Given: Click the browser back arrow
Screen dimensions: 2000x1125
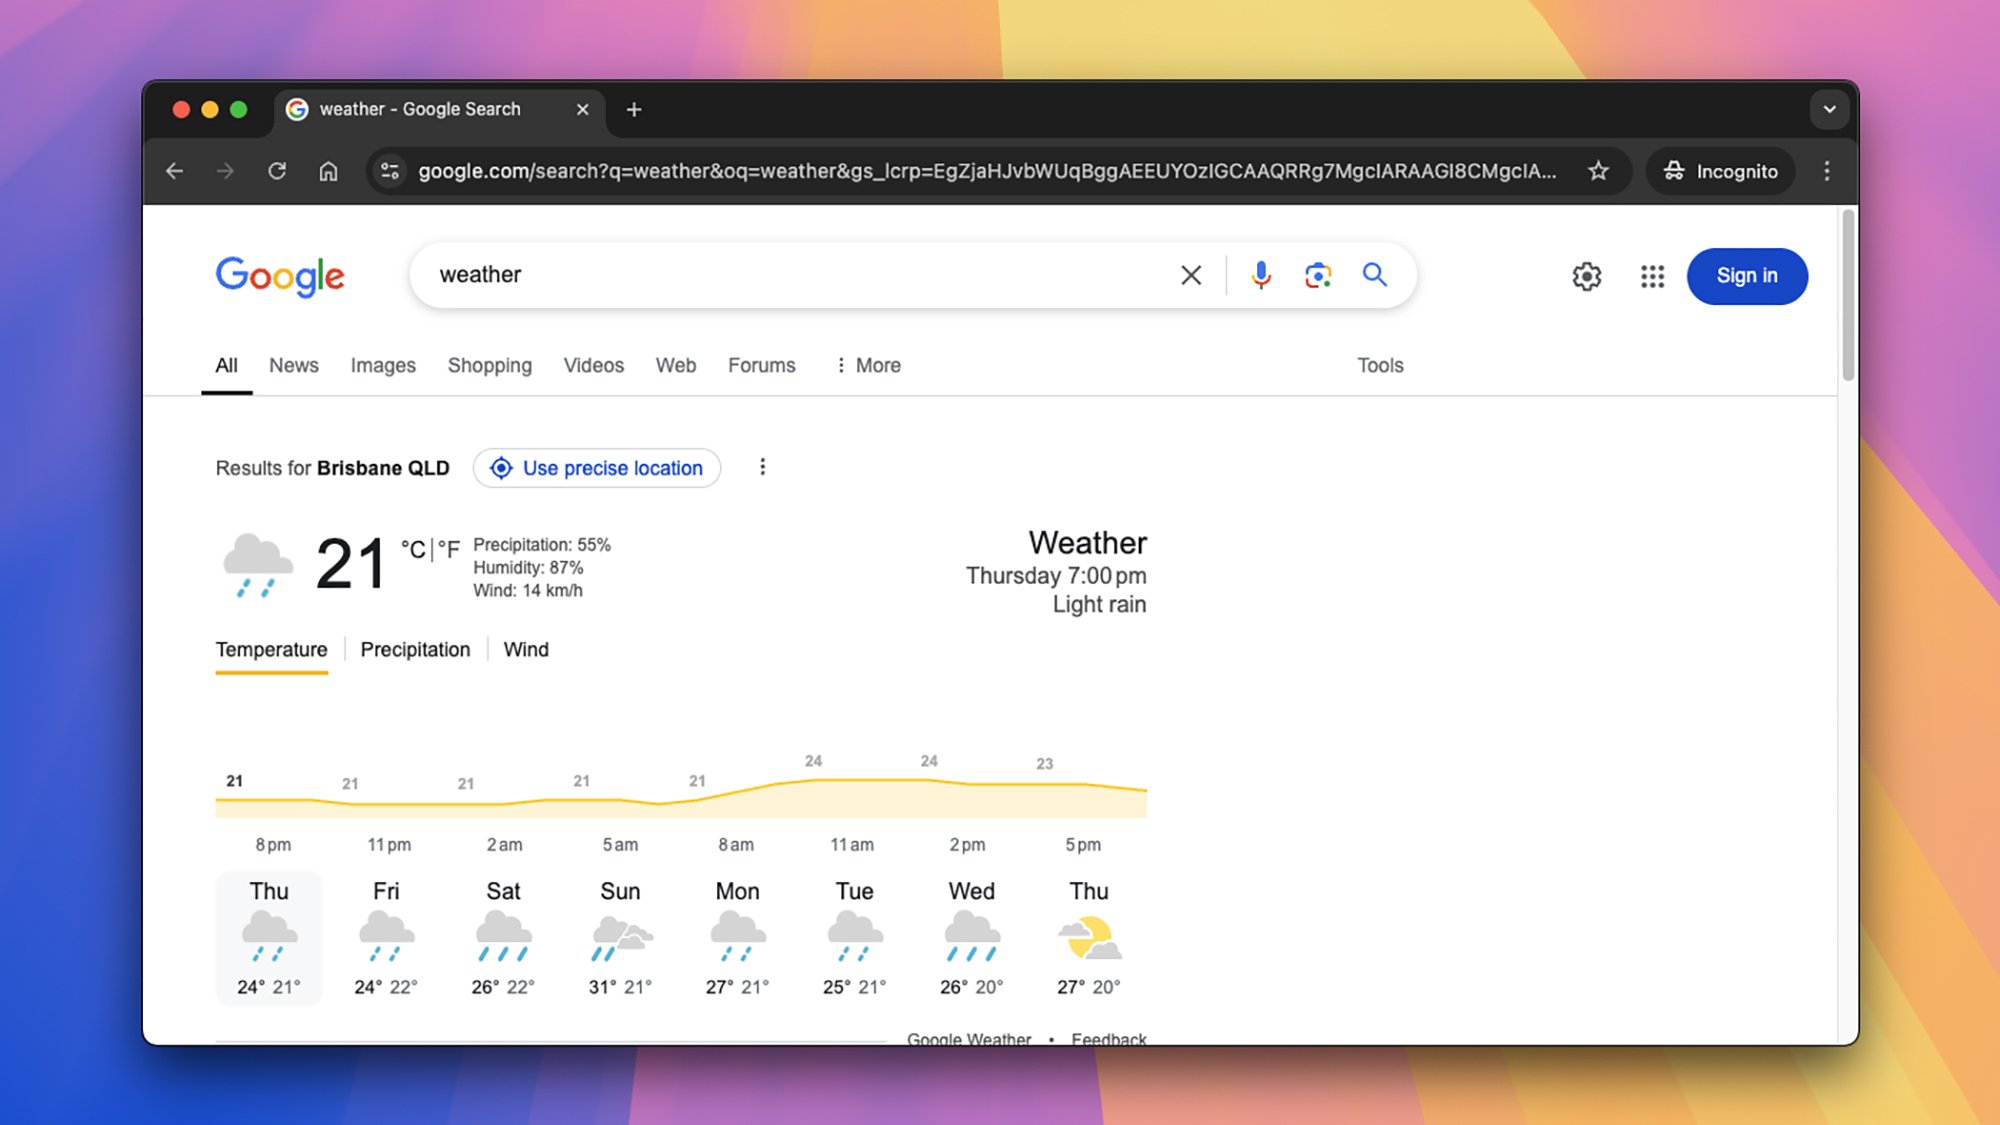Looking at the screenshot, I should tap(175, 171).
